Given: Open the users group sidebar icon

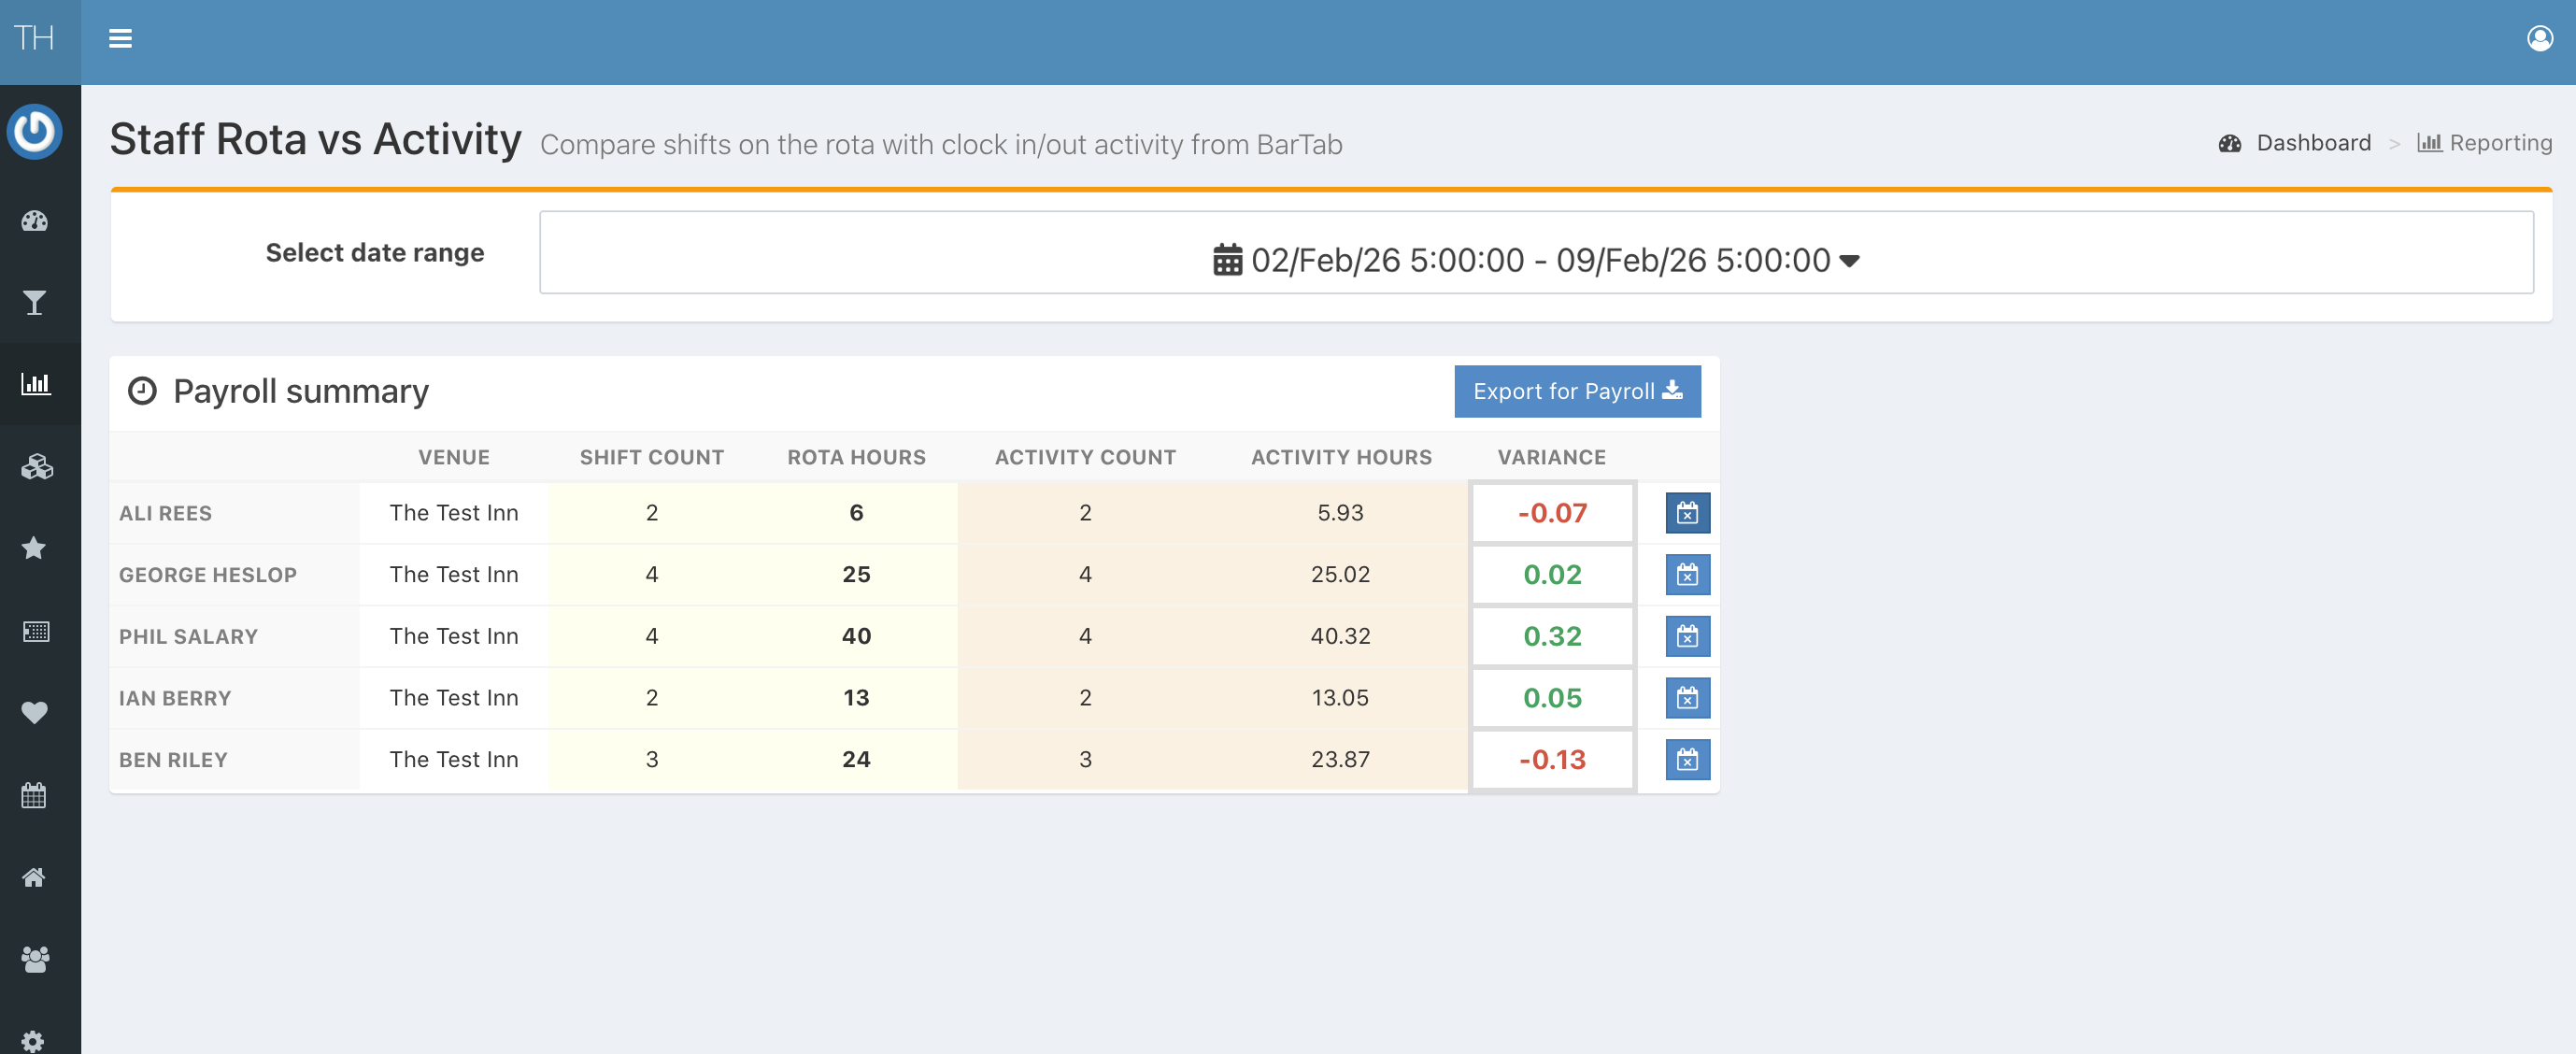Looking at the screenshot, I should tap(35, 960).
